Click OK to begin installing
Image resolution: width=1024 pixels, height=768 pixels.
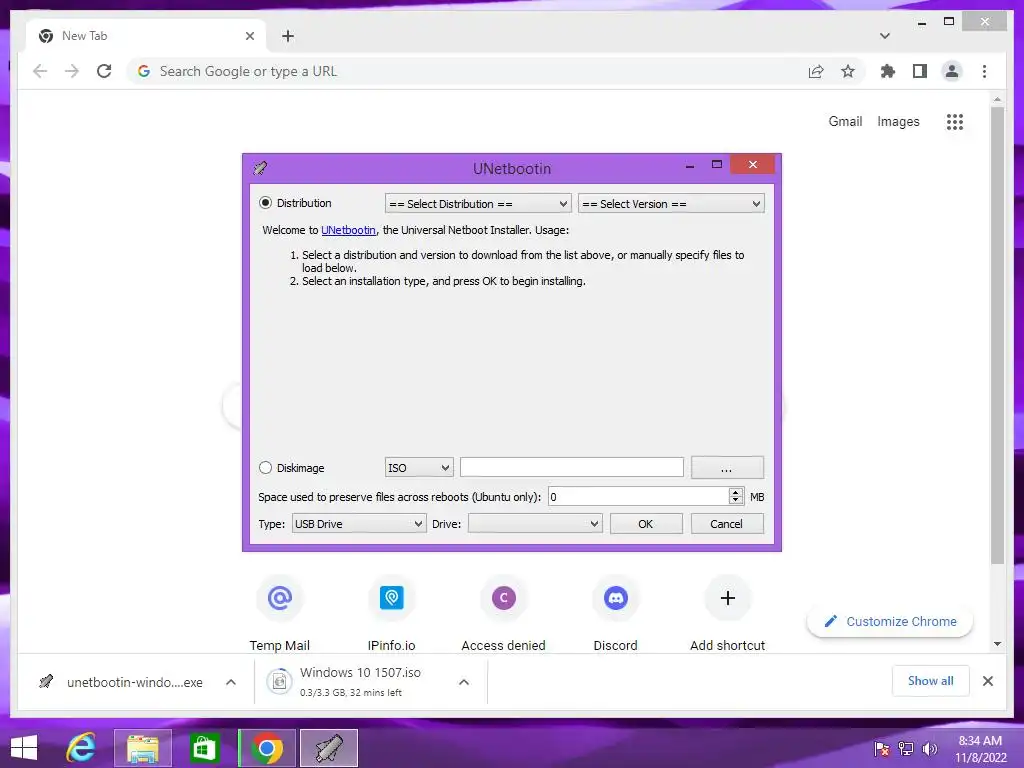click(646, 524)
